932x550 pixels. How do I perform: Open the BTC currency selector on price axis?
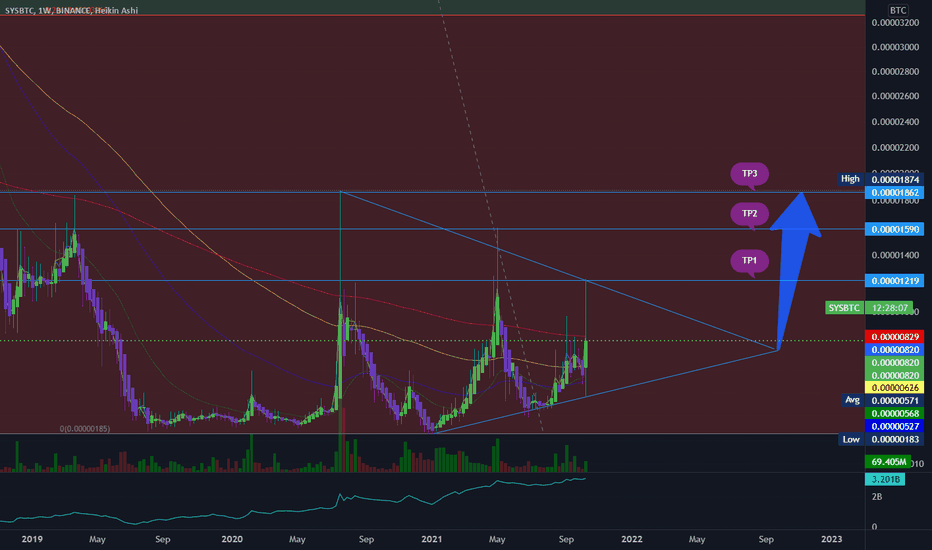(x=898, y=10)
